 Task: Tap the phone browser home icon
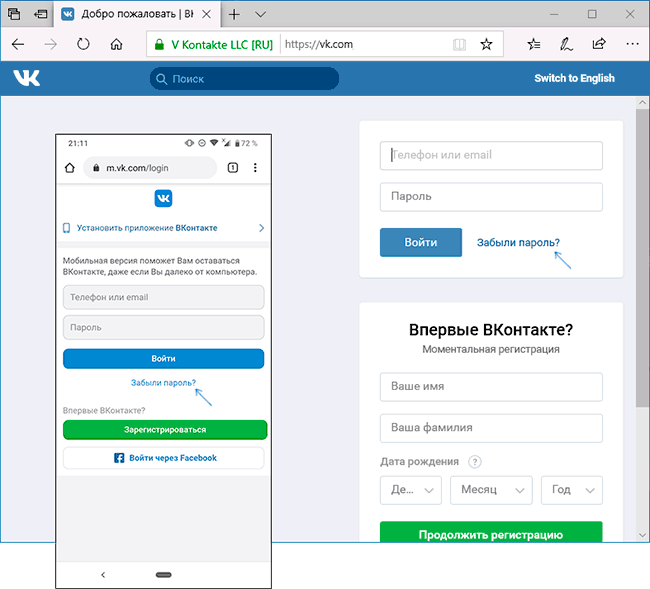point(70,168)
